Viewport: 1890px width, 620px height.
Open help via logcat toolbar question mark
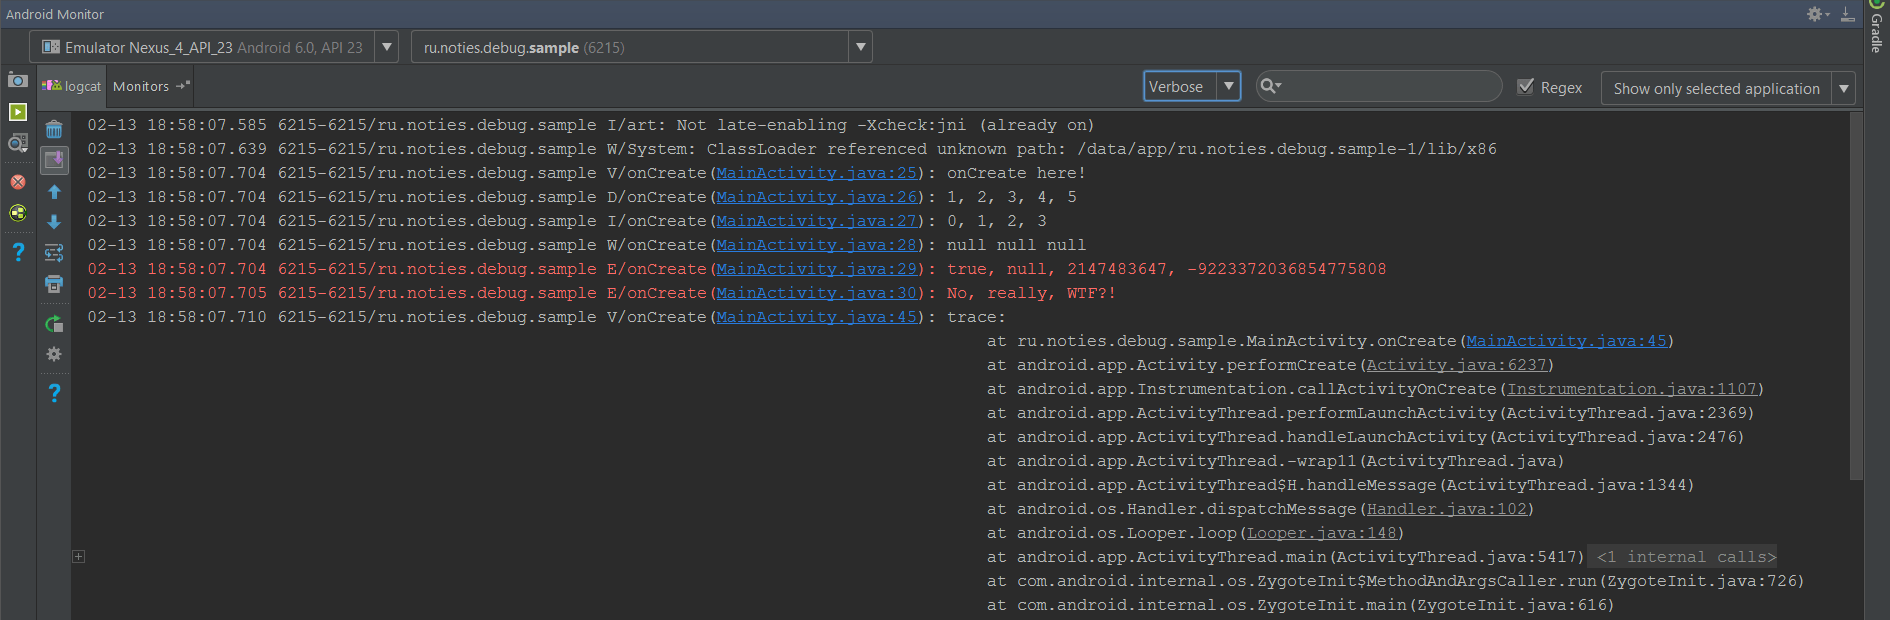click(x=54, y=393)
